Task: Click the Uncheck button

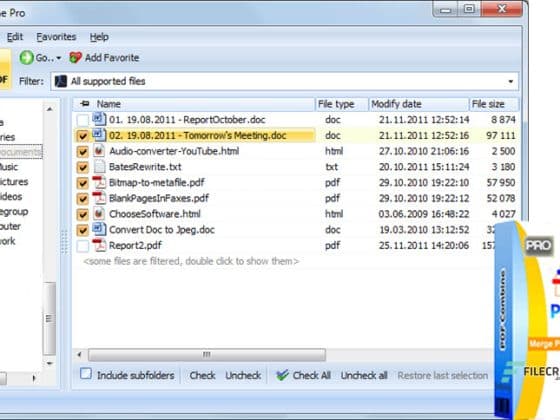Action: (243, 375)
